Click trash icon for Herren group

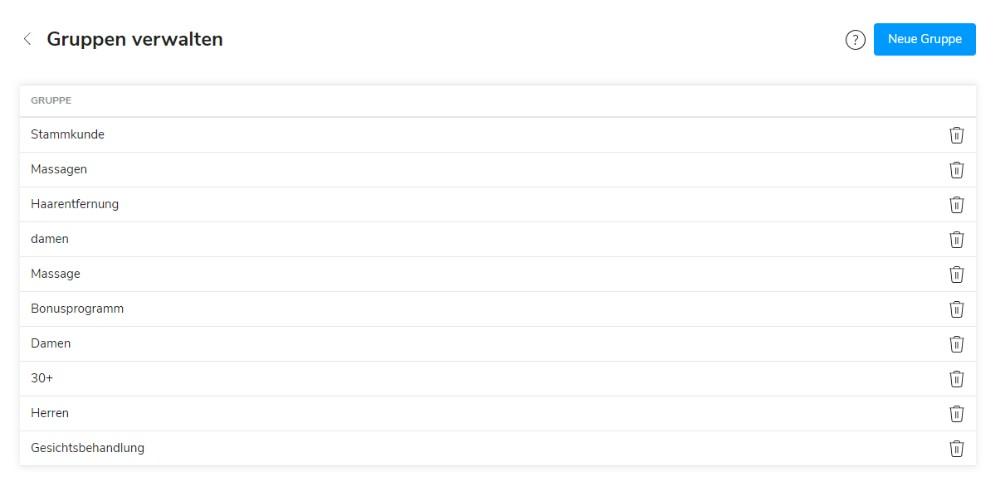pyautogui.click(x=956, y=413)
